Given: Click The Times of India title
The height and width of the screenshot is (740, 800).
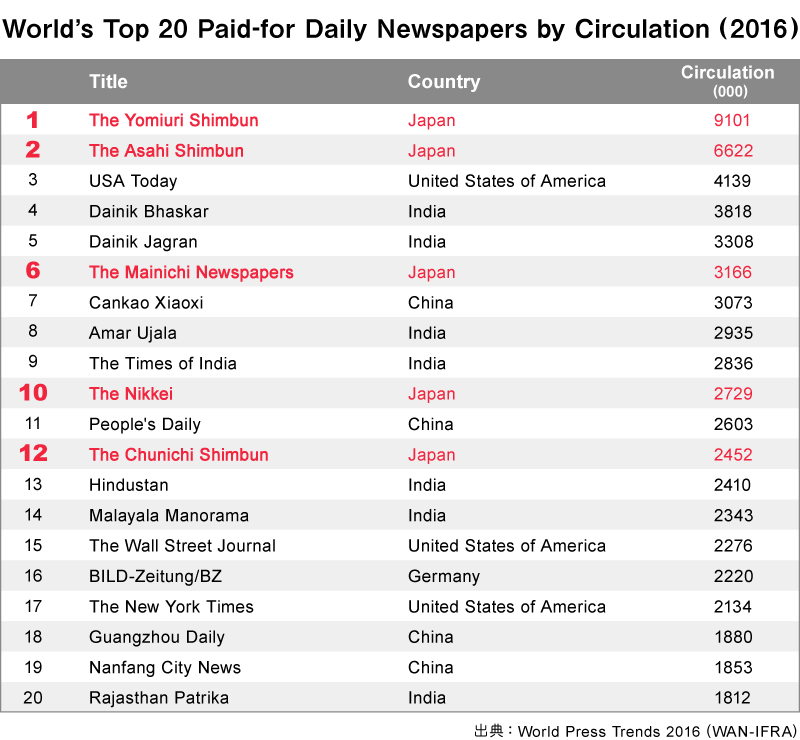Looking at the screenshot, I should pos(163,363).
